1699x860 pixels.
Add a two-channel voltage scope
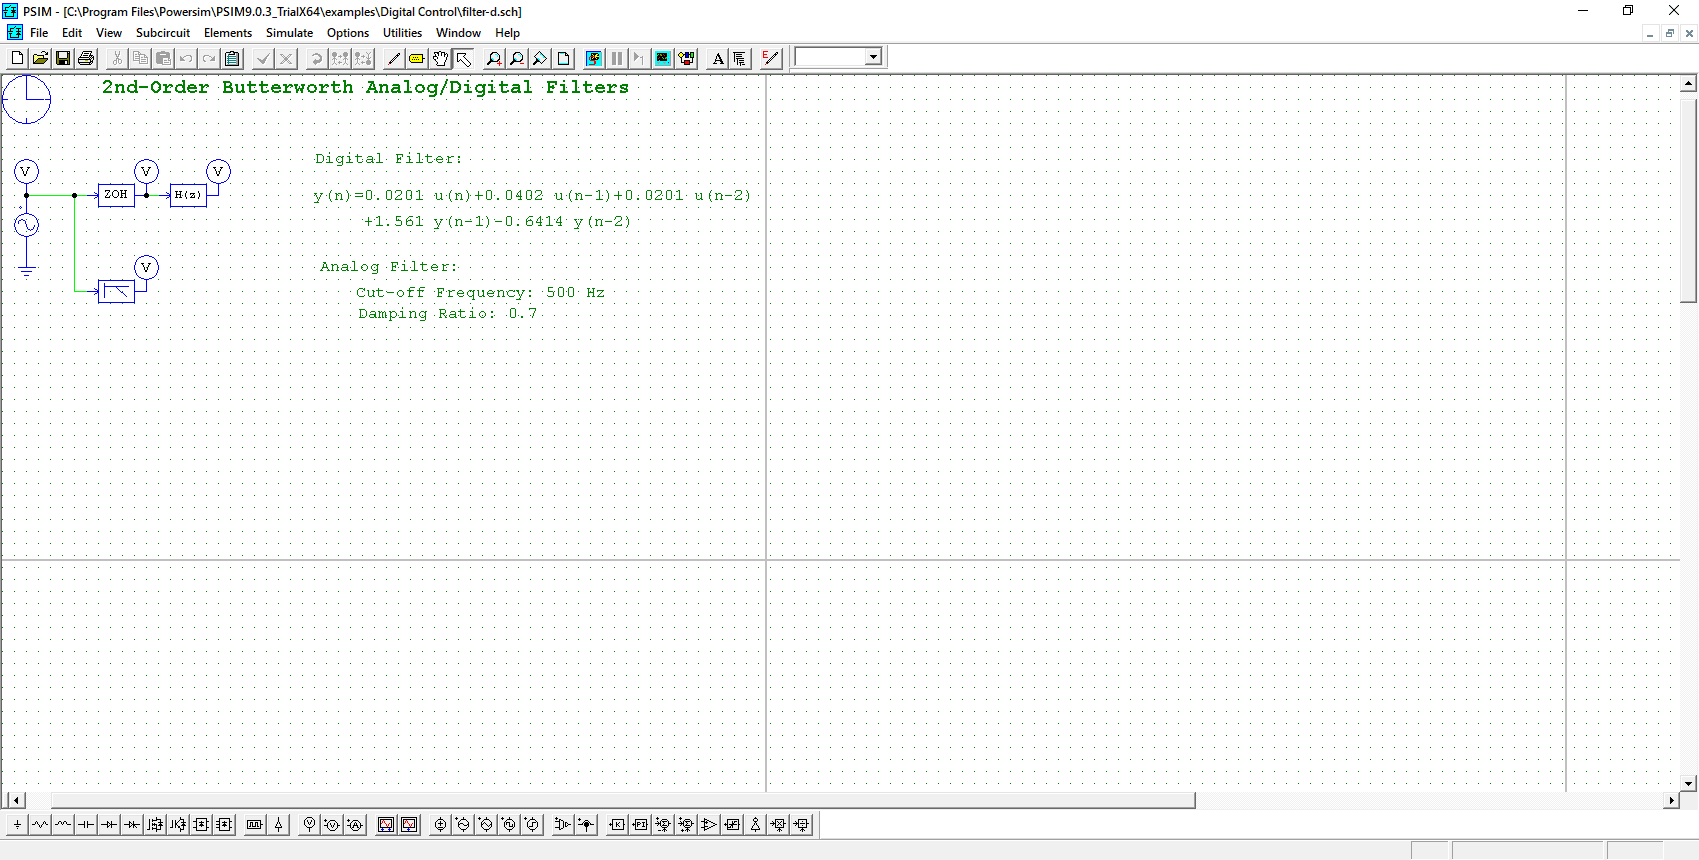[386, 824]
